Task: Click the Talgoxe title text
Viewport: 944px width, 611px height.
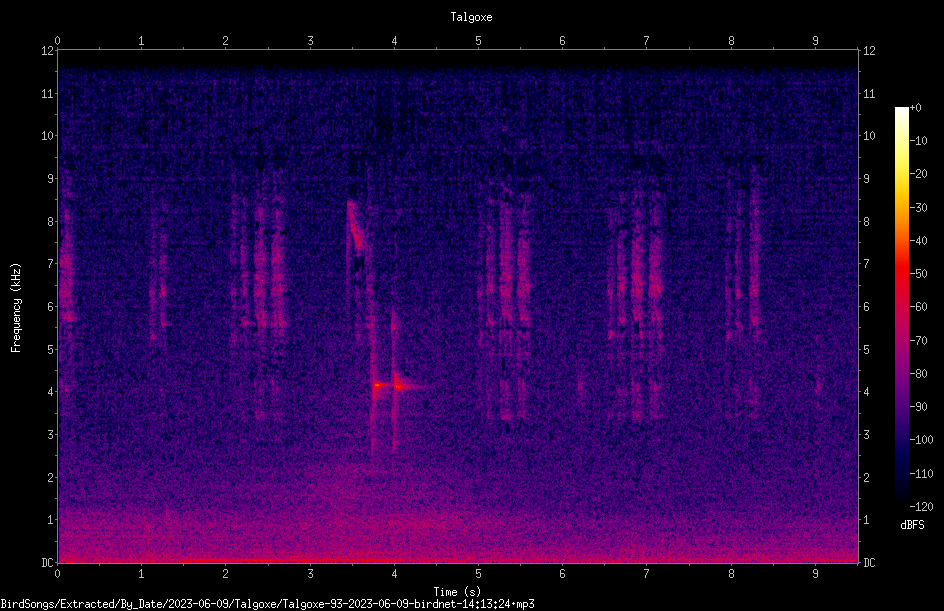Action: click(471, 17)
